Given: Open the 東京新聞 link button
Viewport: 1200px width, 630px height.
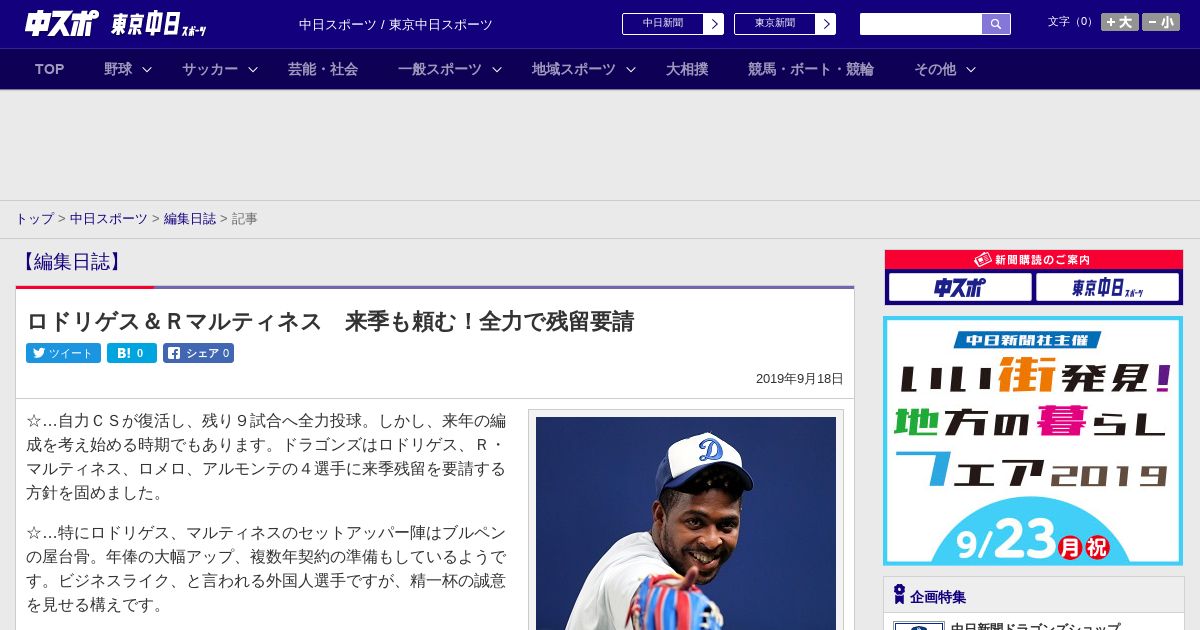Looking at the screenshot, I should pyautogui.click(x=785, y=24).
